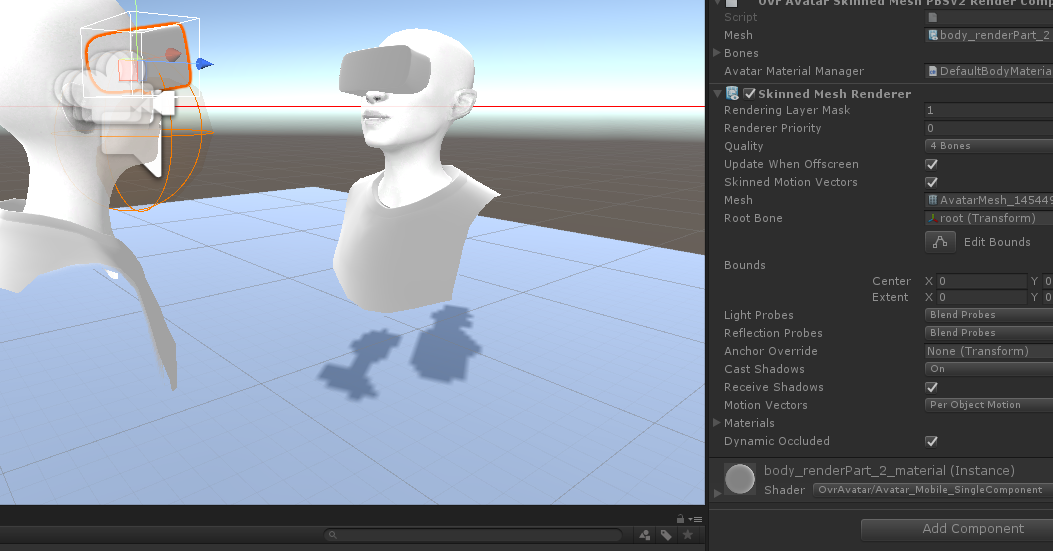The height and width of the screenshot is (551, 1053).
Task: Click the Skinned Mesh Renderer header title
Action: click(x=835, y=94)
